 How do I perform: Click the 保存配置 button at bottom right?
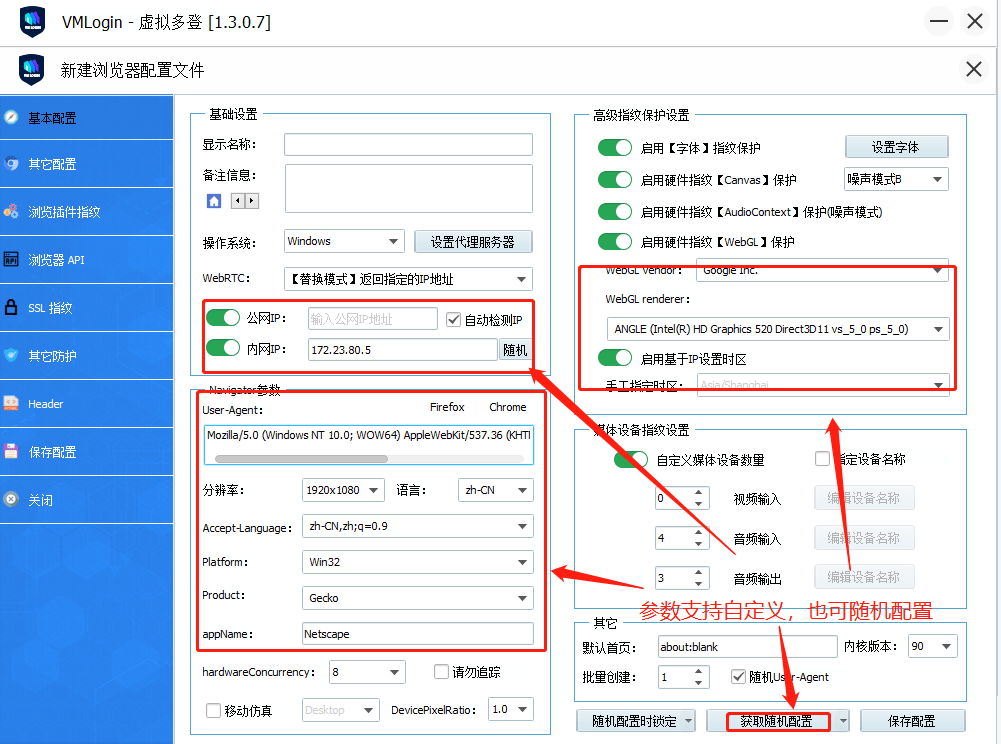pos(912,721)
